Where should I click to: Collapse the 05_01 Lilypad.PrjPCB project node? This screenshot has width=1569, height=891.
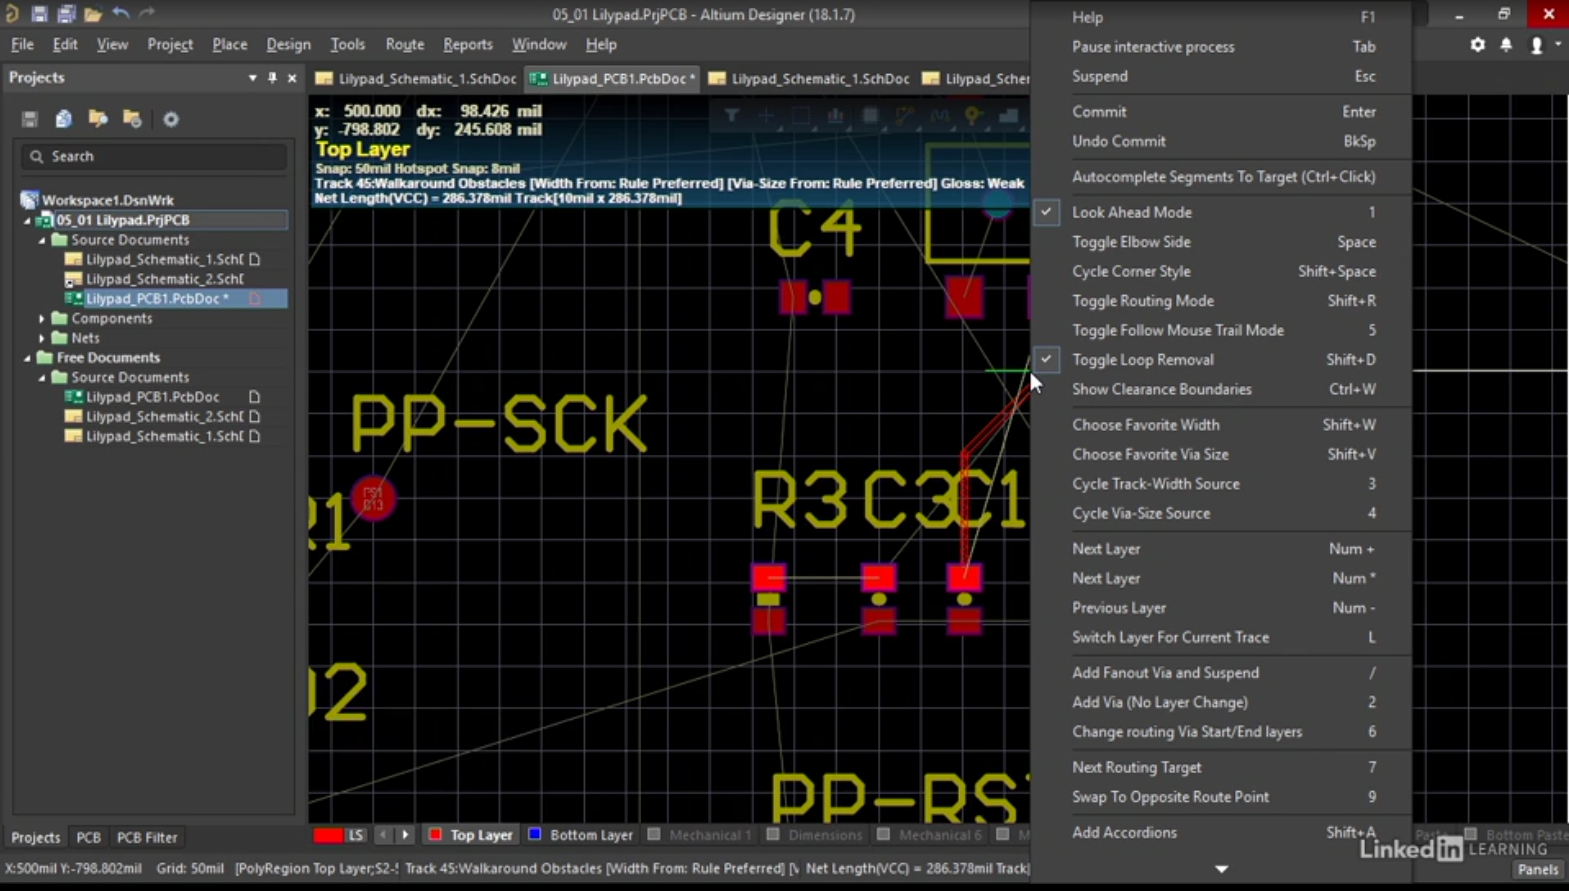tap(27, 220)
